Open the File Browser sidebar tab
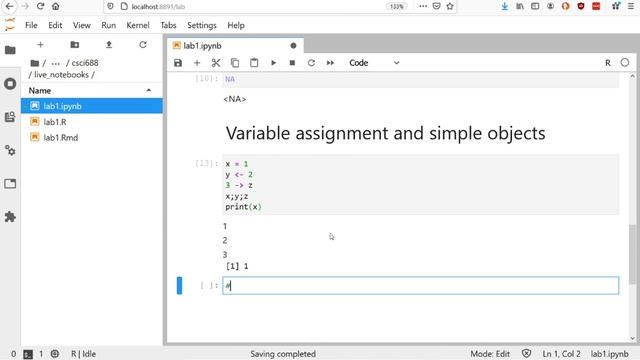640x360 pixels. click(x=10, y=50)
